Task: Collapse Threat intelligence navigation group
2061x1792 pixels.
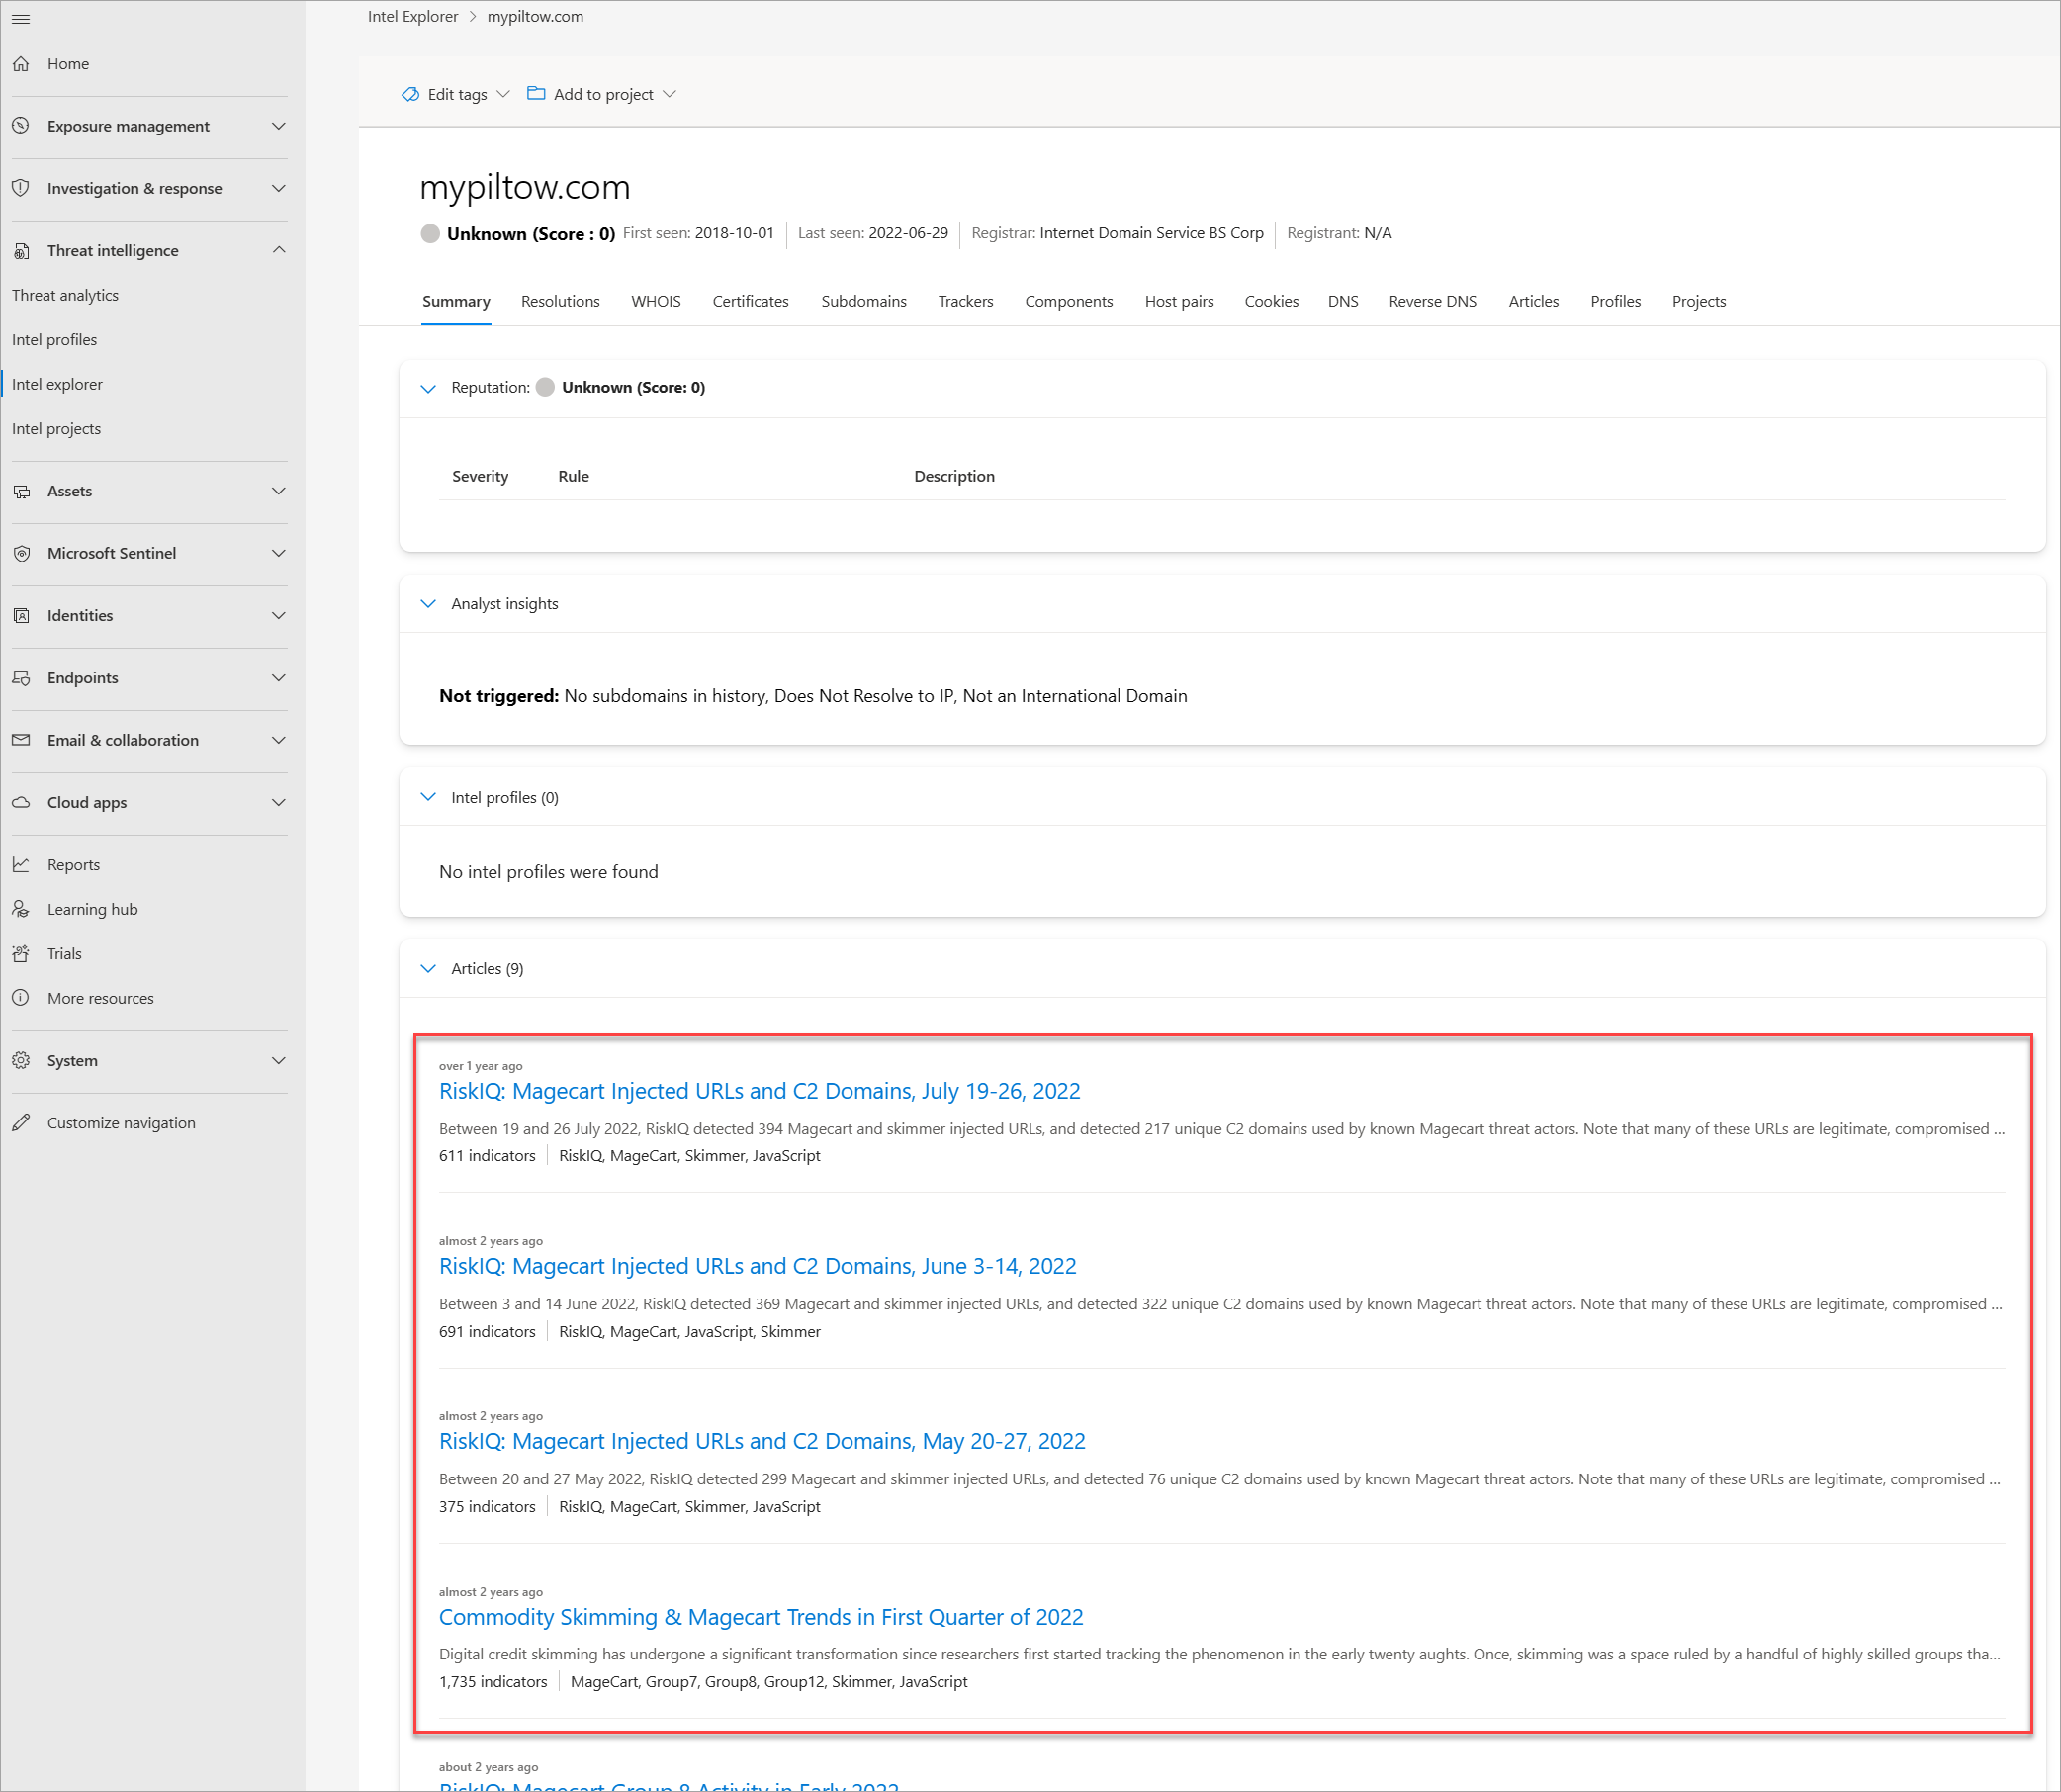Action: 279,250
